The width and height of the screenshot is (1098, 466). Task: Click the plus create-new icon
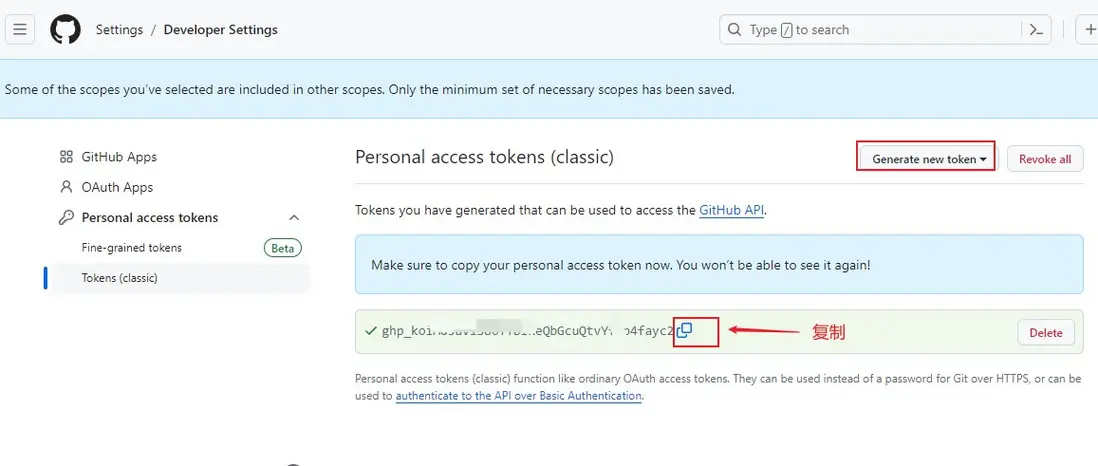tap(1088, 30)
